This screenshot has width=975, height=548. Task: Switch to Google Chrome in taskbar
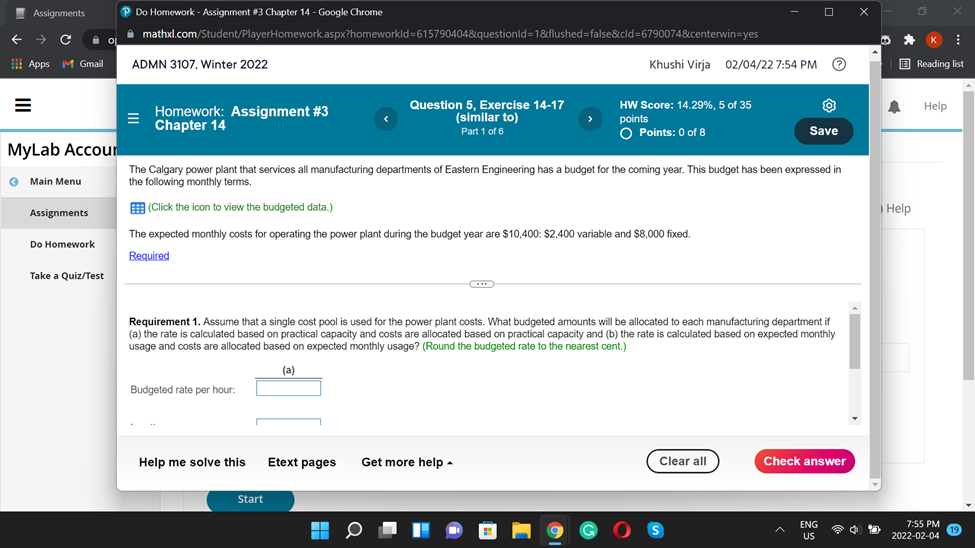click(x=555, y=531)
